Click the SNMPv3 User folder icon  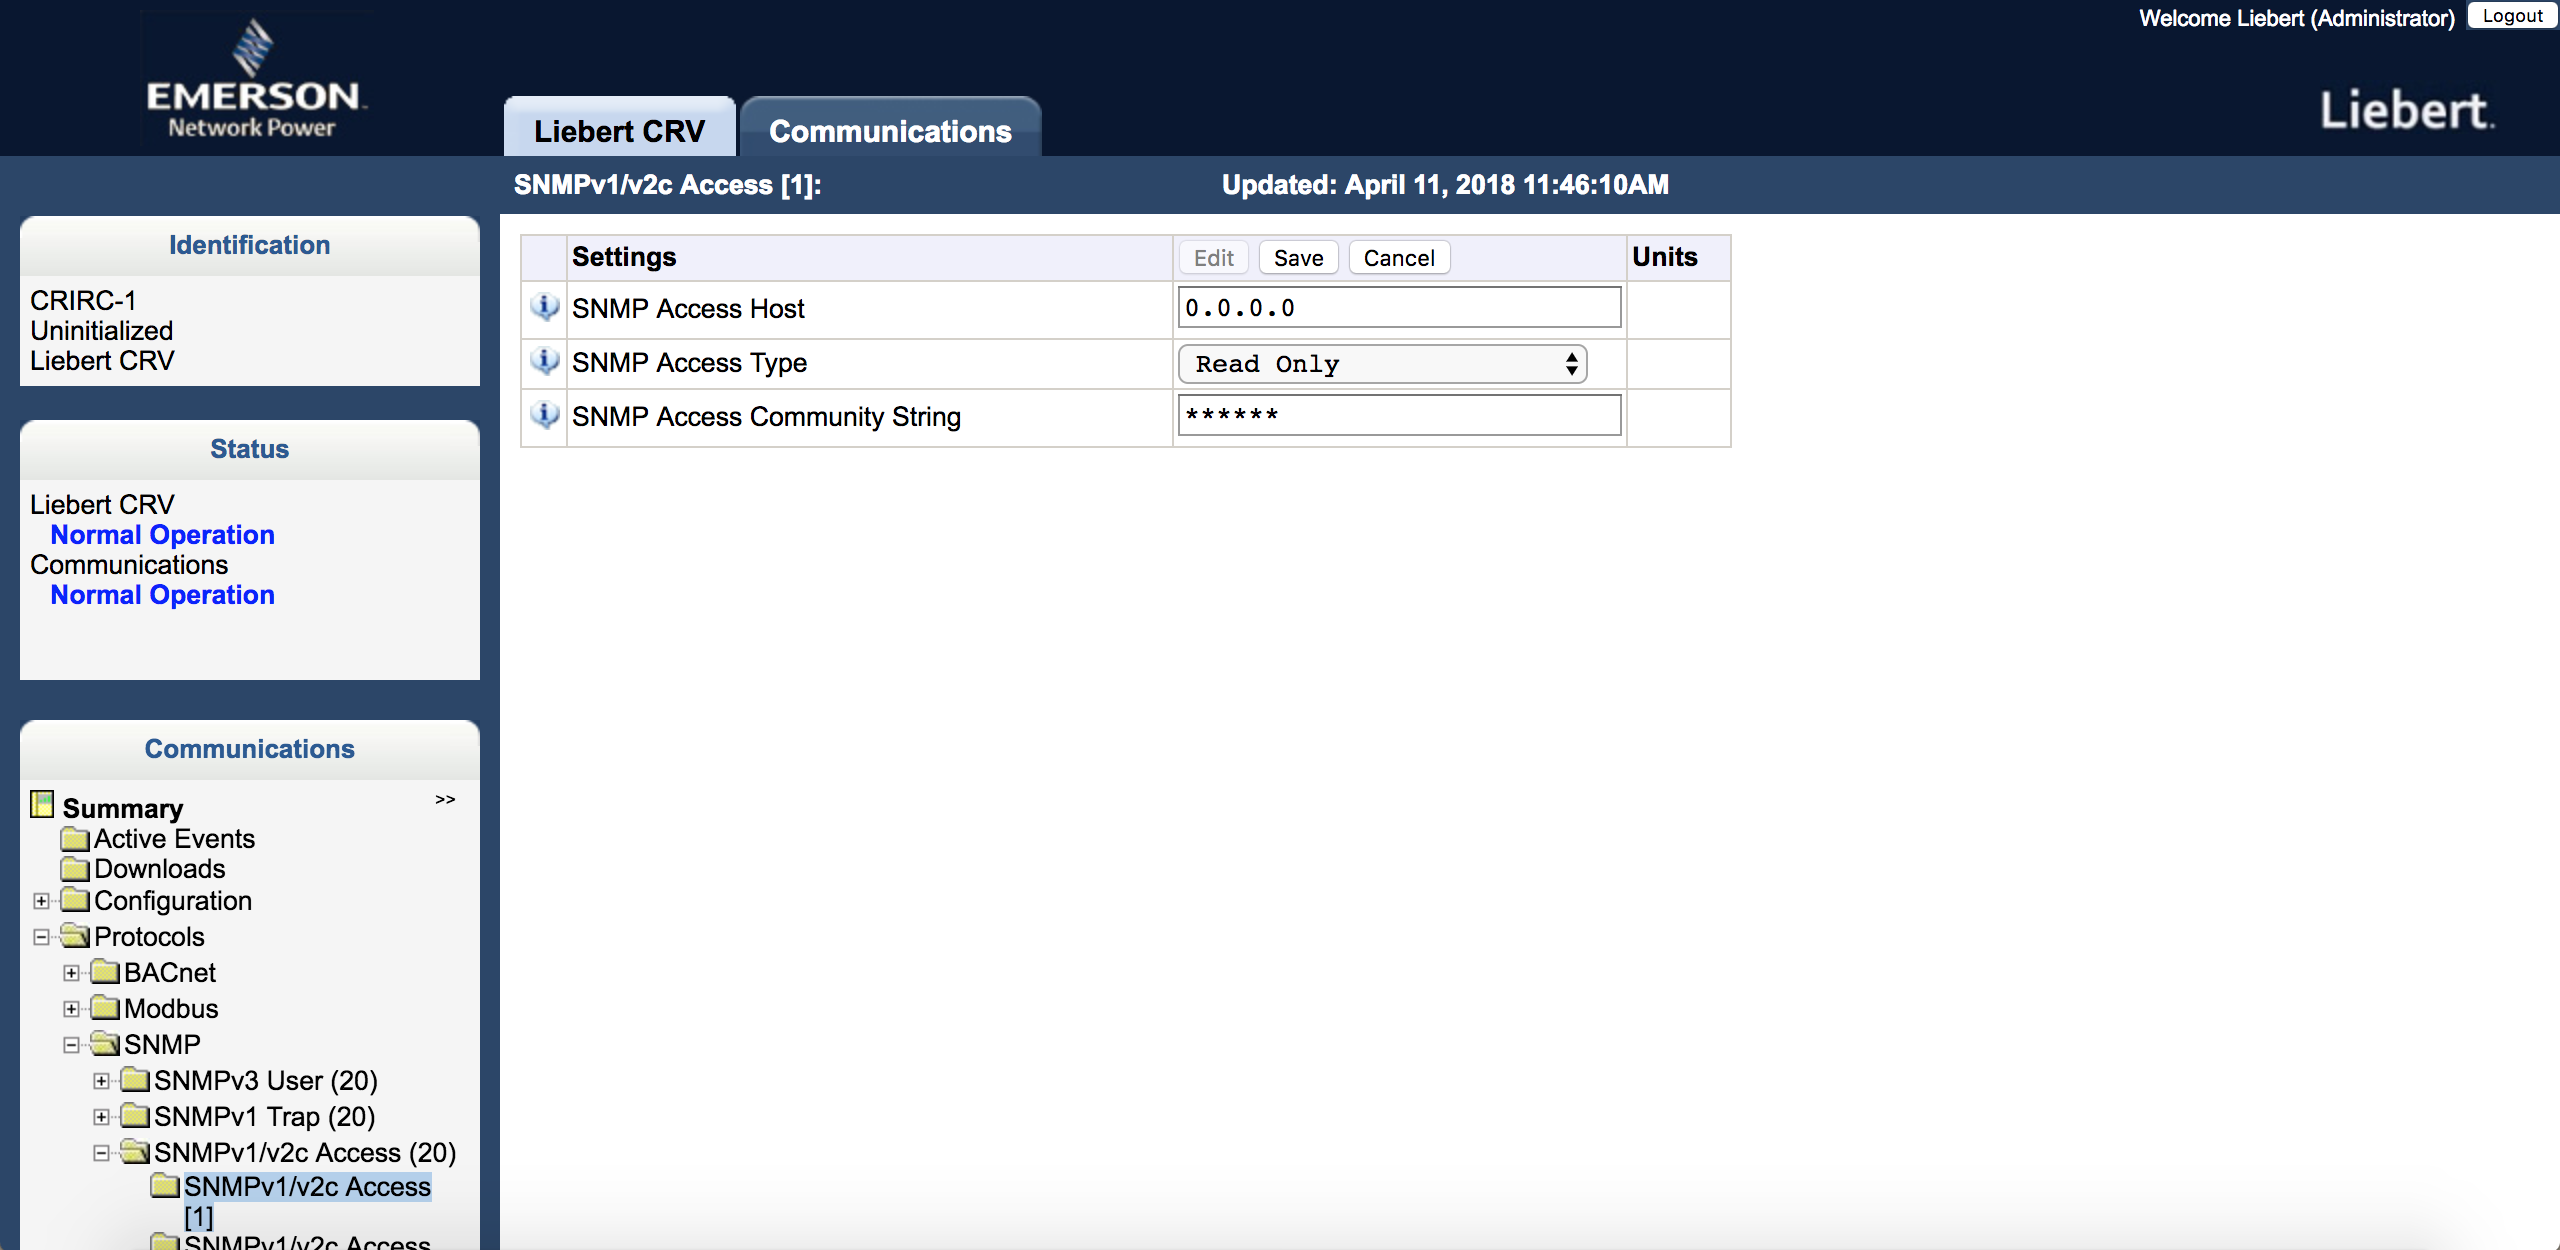point(135,1080)
